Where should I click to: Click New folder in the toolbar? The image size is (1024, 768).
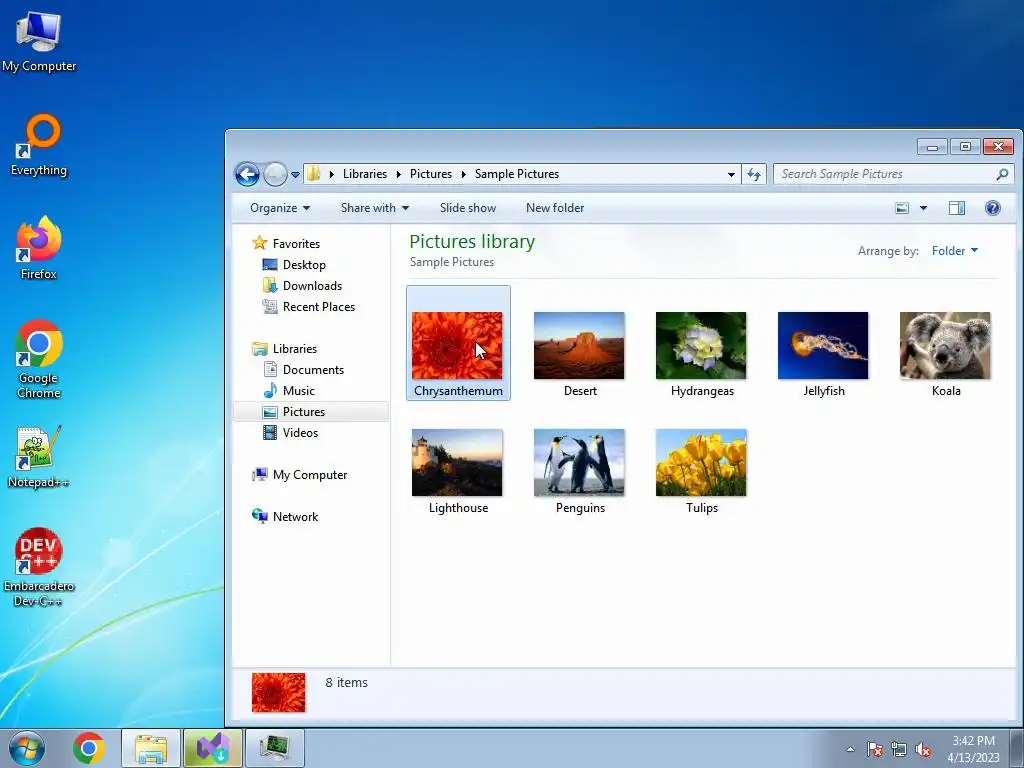pyautogui.click(x=555, y=208)
